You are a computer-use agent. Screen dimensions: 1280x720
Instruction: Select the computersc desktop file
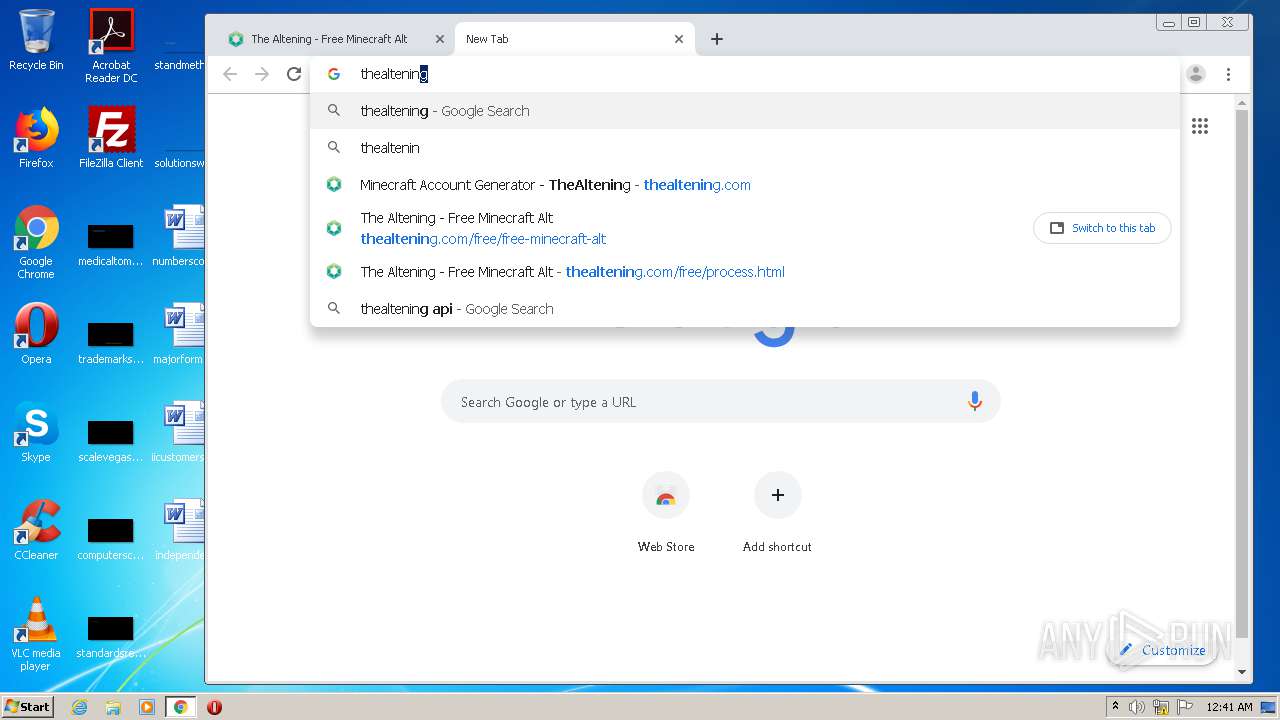click(x=111, y=538)
